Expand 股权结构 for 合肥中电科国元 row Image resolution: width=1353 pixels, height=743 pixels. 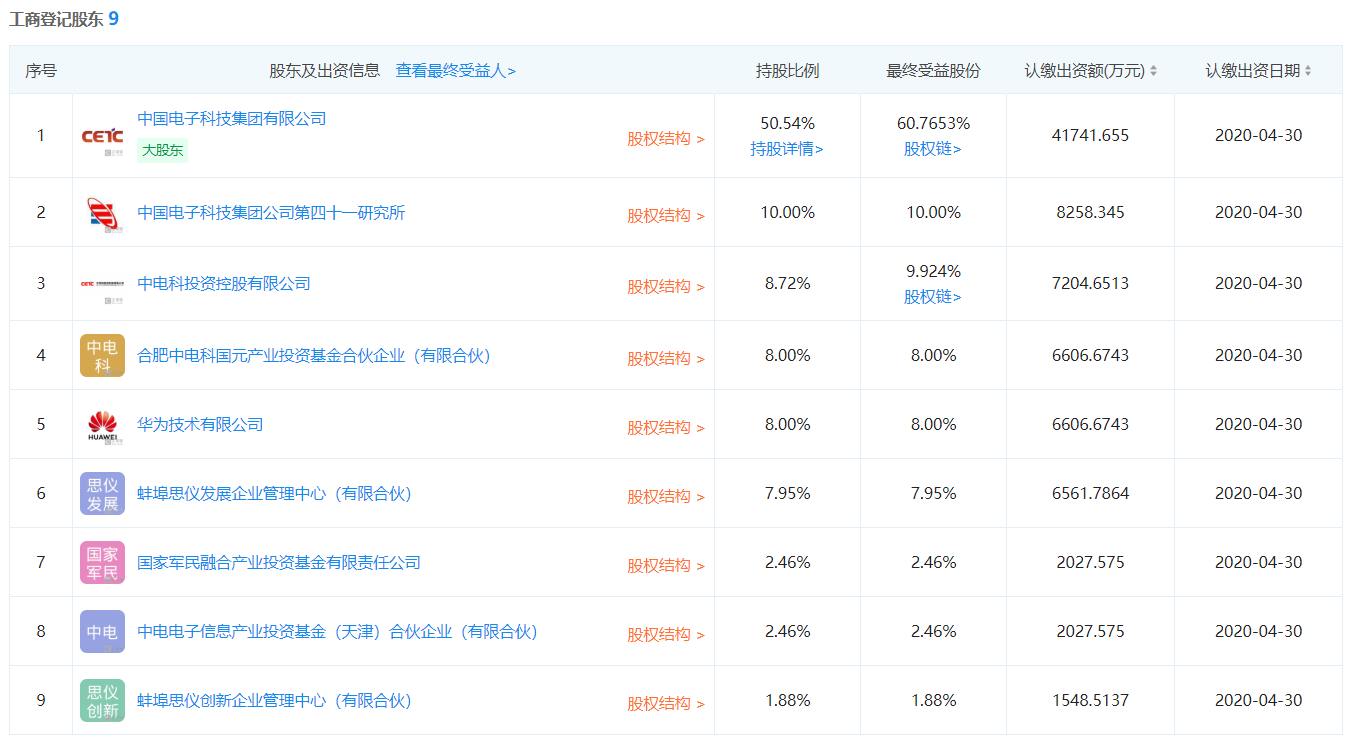tap(666, 359)
